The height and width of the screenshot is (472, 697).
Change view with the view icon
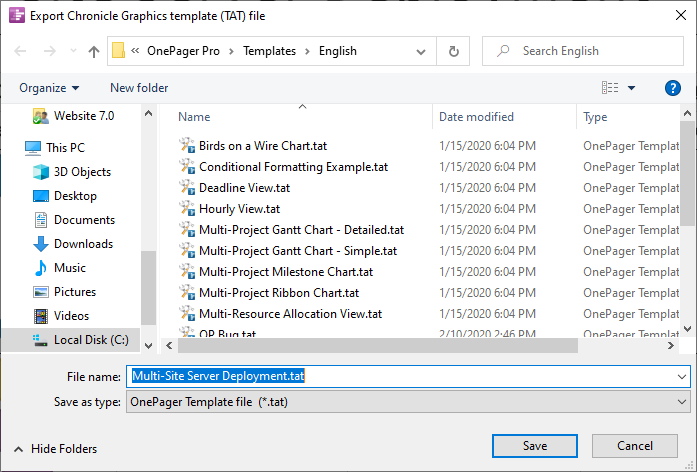click(x=610, y=88)
